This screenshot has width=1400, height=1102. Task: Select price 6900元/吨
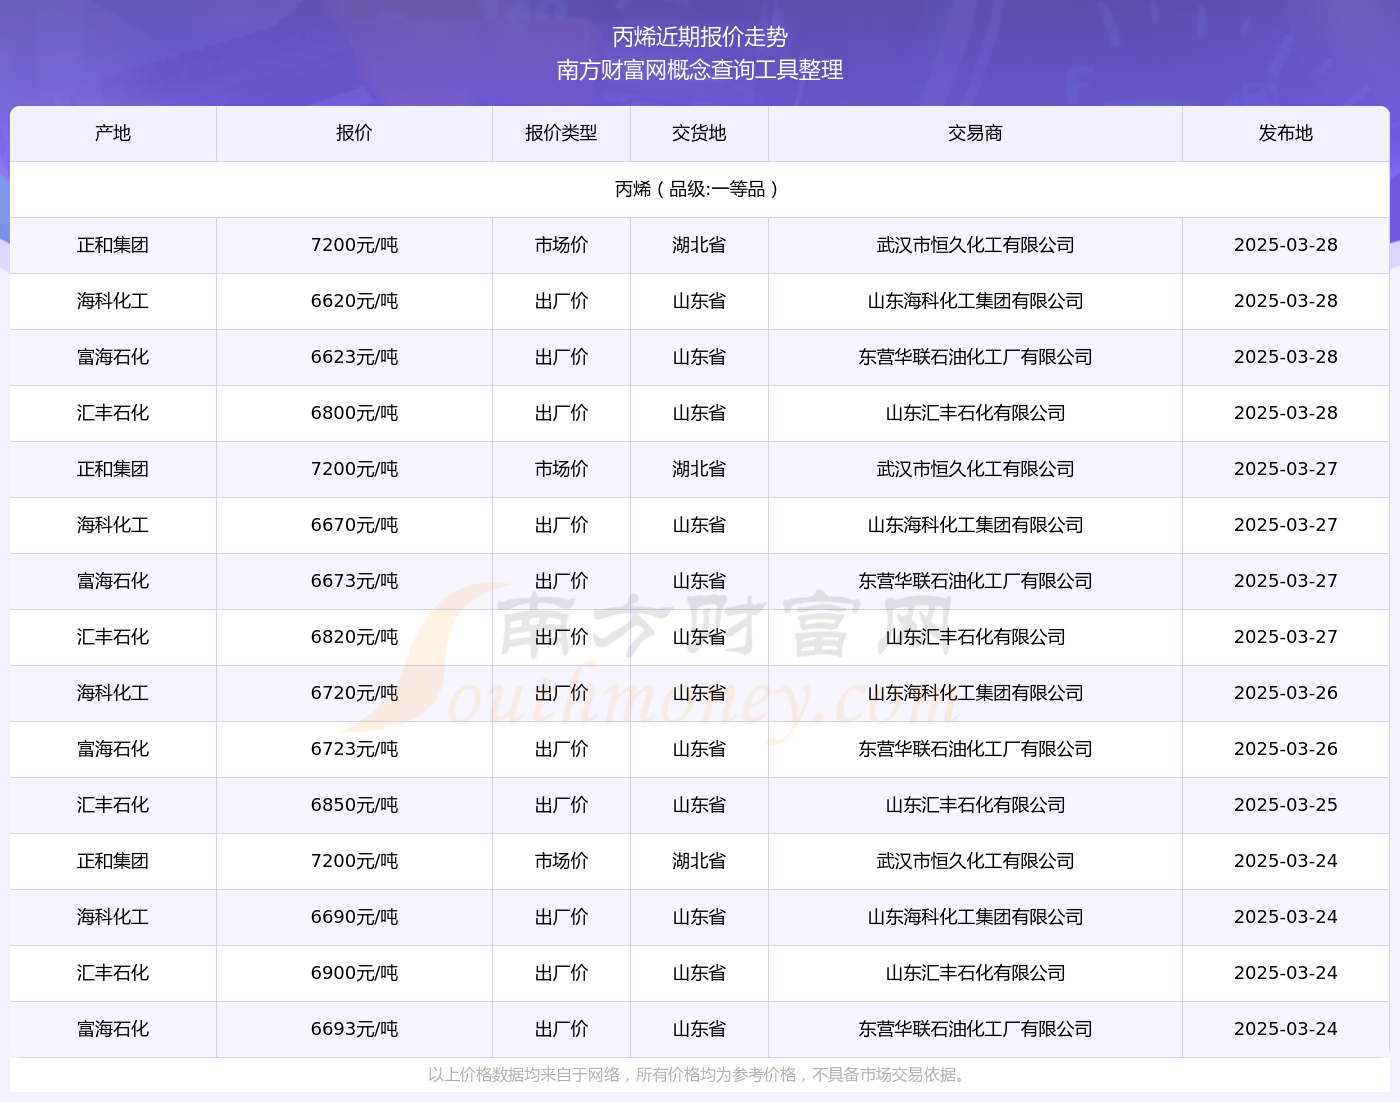(x=354, y=973)
